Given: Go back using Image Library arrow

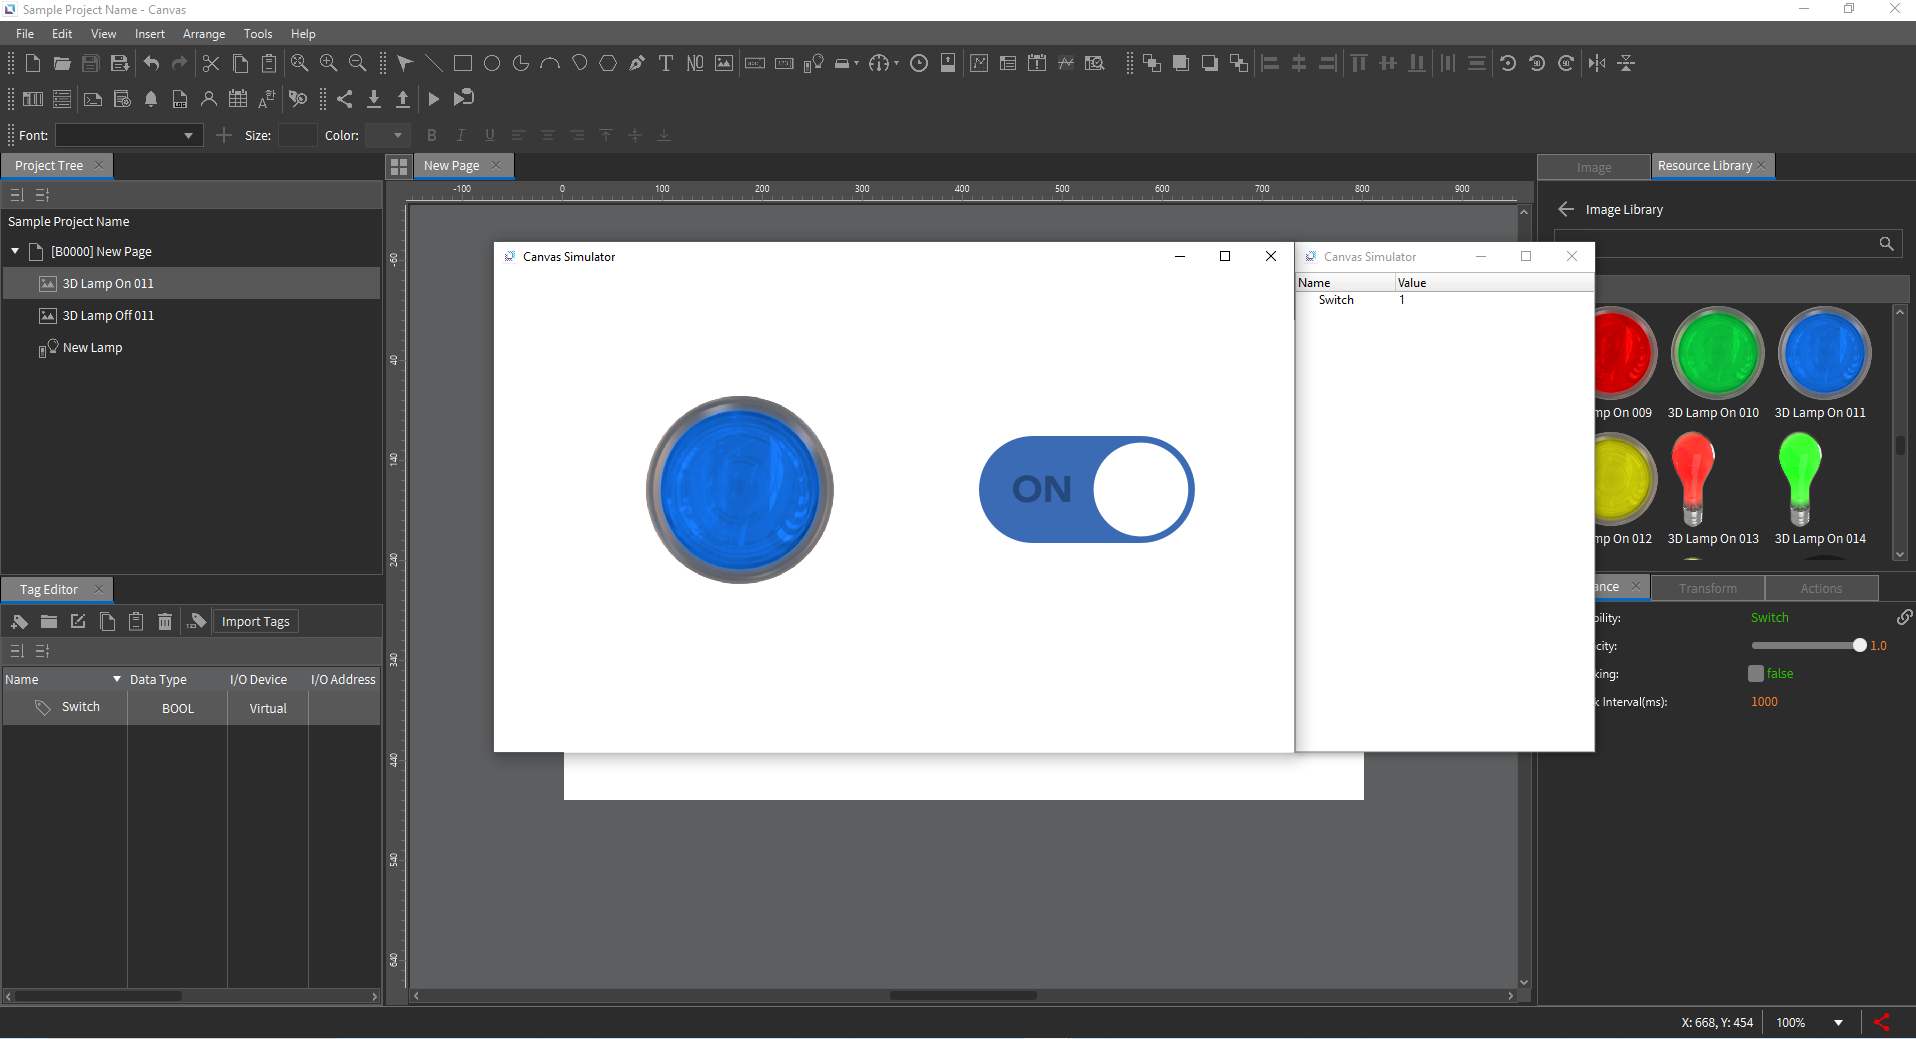Looking at the screenshot, I should 1566,209.
